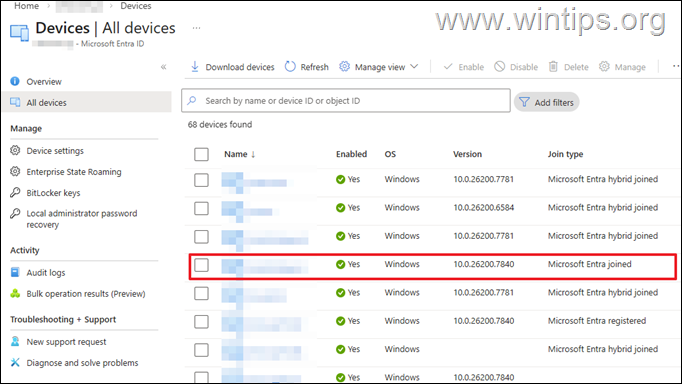
Task: Click the Local administrator password recovery key icon
Action: (x=15, y=213)
